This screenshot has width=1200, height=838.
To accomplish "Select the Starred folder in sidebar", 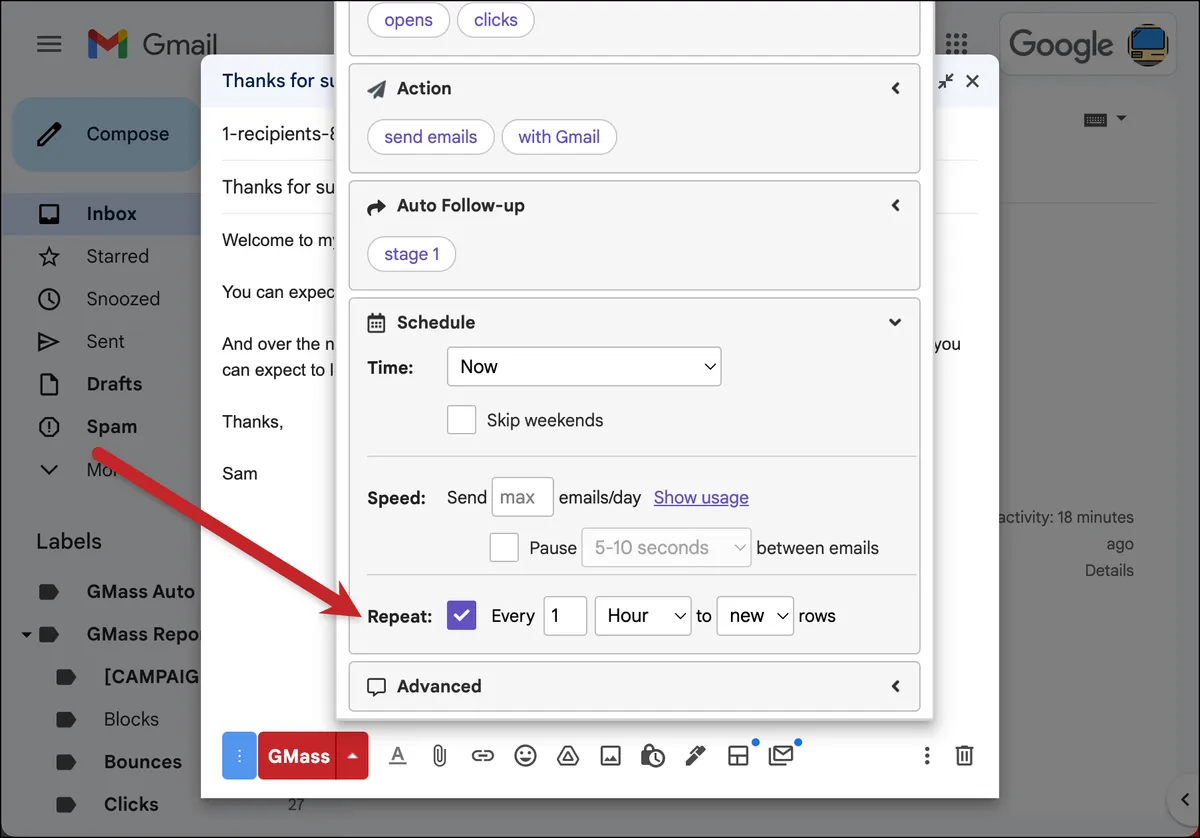I will click(x=117, y=256).
